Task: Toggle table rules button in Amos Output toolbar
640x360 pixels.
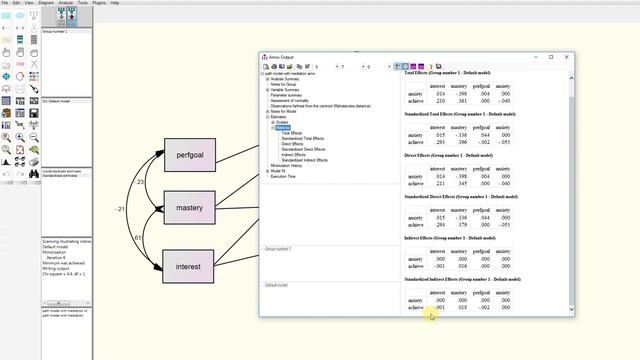Action: 398,67
